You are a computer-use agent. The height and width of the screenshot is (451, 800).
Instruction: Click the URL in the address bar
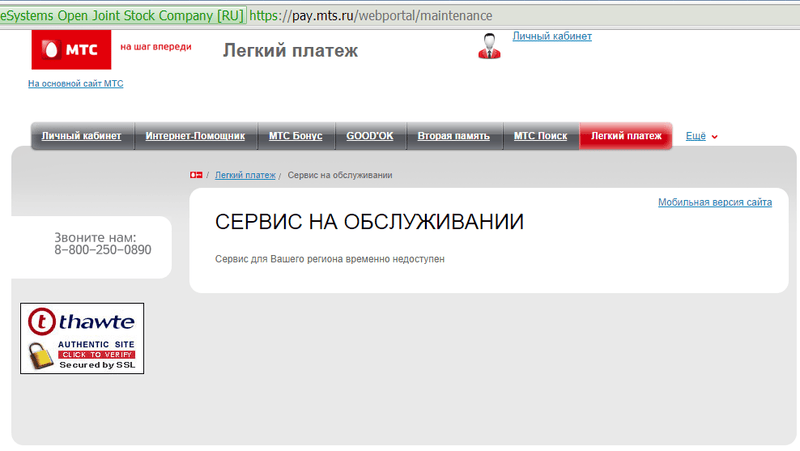[x=371, y=16]
